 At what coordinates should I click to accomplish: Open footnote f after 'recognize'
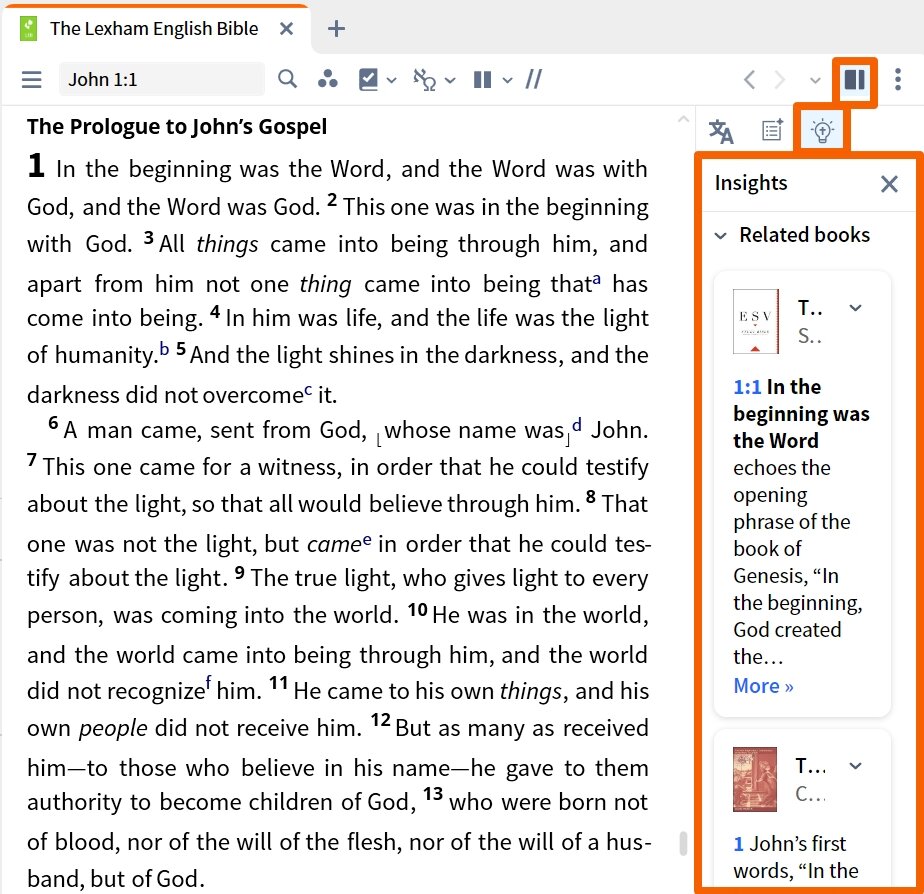click(x=209, y=684)
